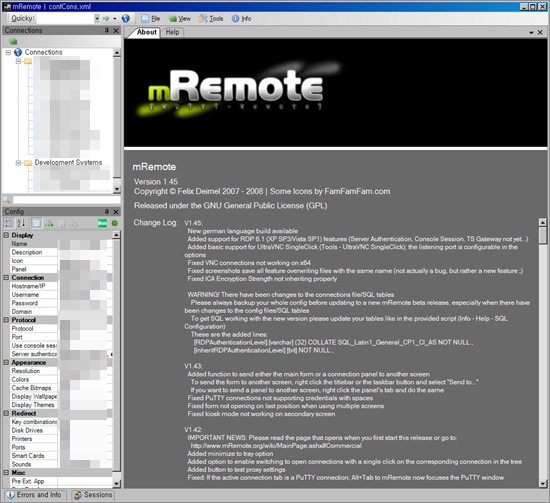
Task: Click the Config grid scrollbar down arrow
Action: [117, 484]
